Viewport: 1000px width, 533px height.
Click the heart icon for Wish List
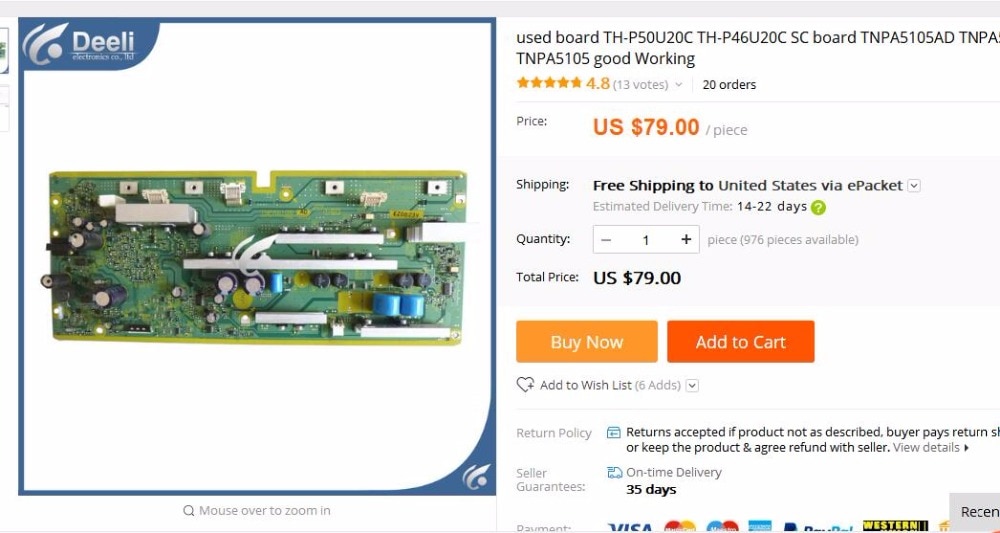[x=526, y=384]
